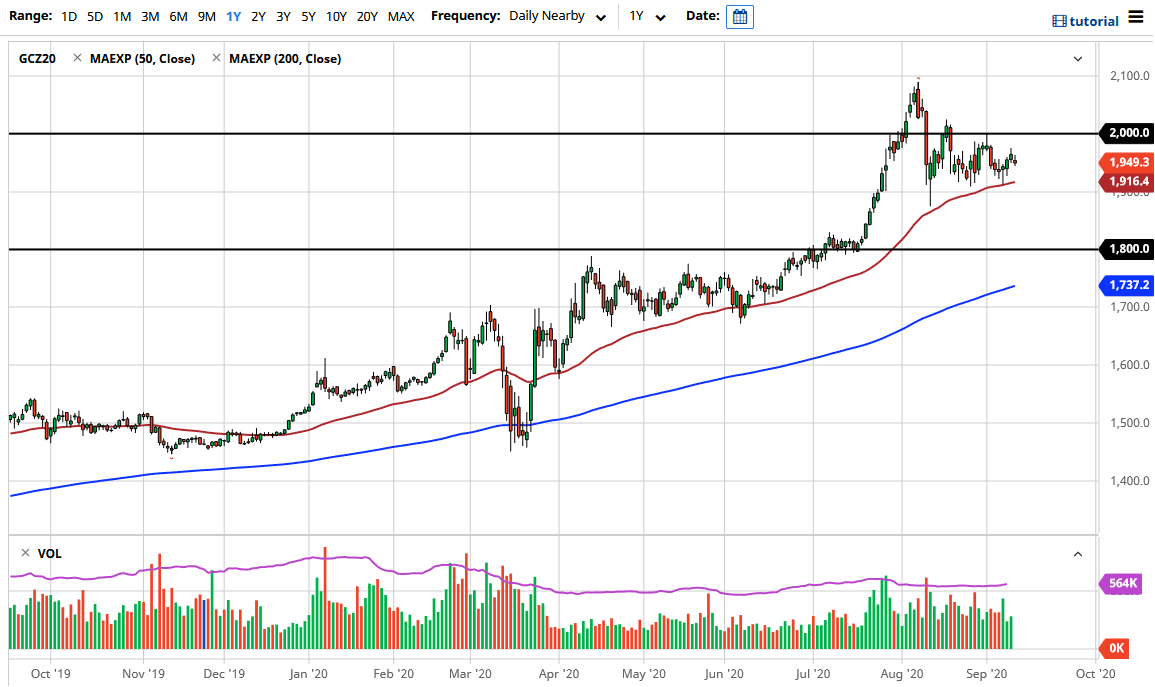
Task: Collapse the volume panel chevron
Action: tap(1078, 554)
